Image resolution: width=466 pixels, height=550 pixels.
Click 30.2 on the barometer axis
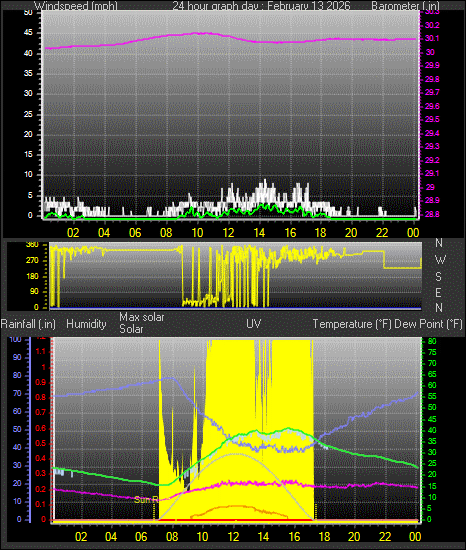coord(432,25)
